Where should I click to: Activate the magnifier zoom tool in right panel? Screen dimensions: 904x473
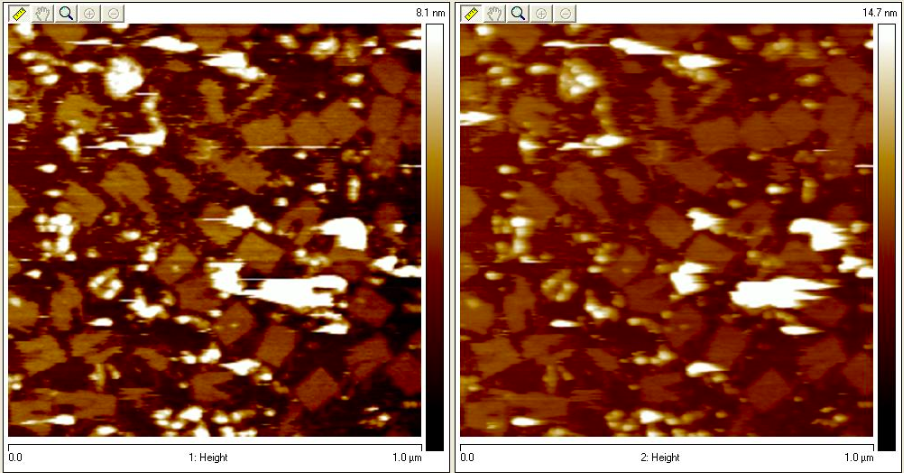[x=518, y=13]
